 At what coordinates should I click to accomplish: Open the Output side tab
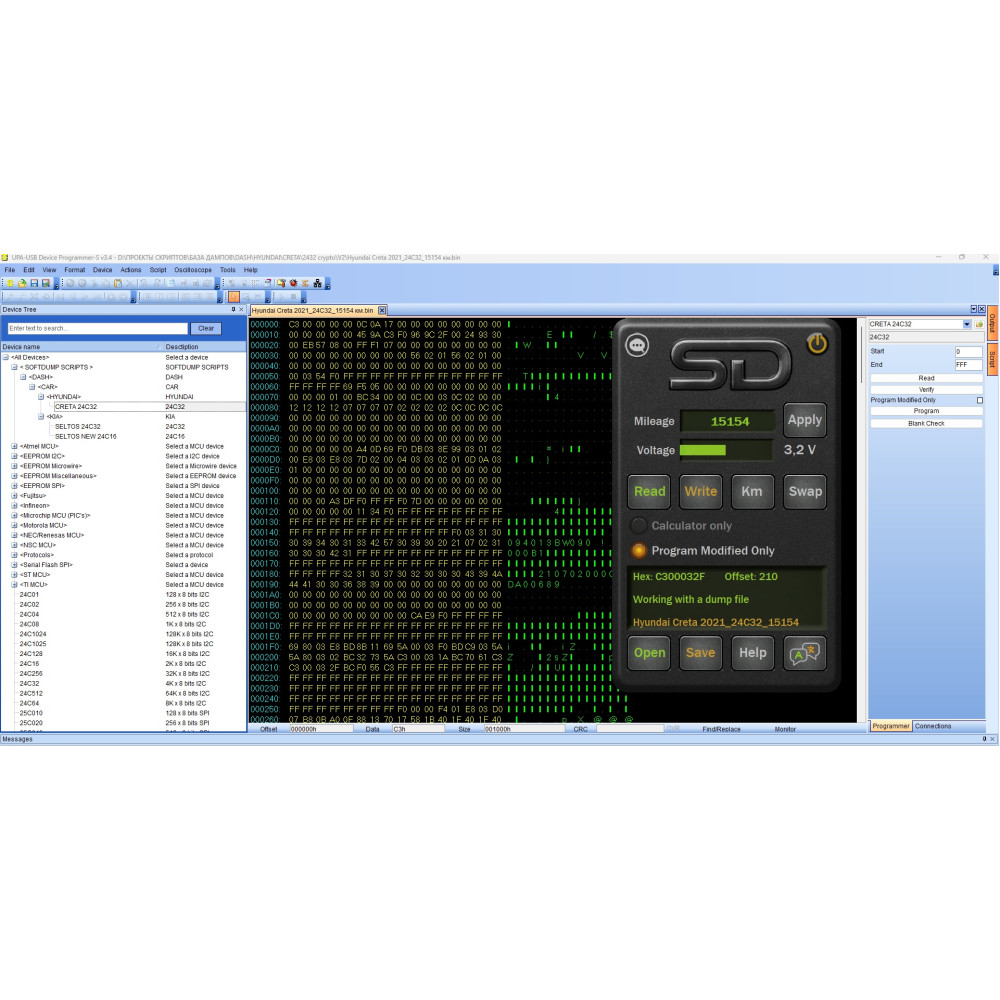pyautogui.click(x=992, y=324)
